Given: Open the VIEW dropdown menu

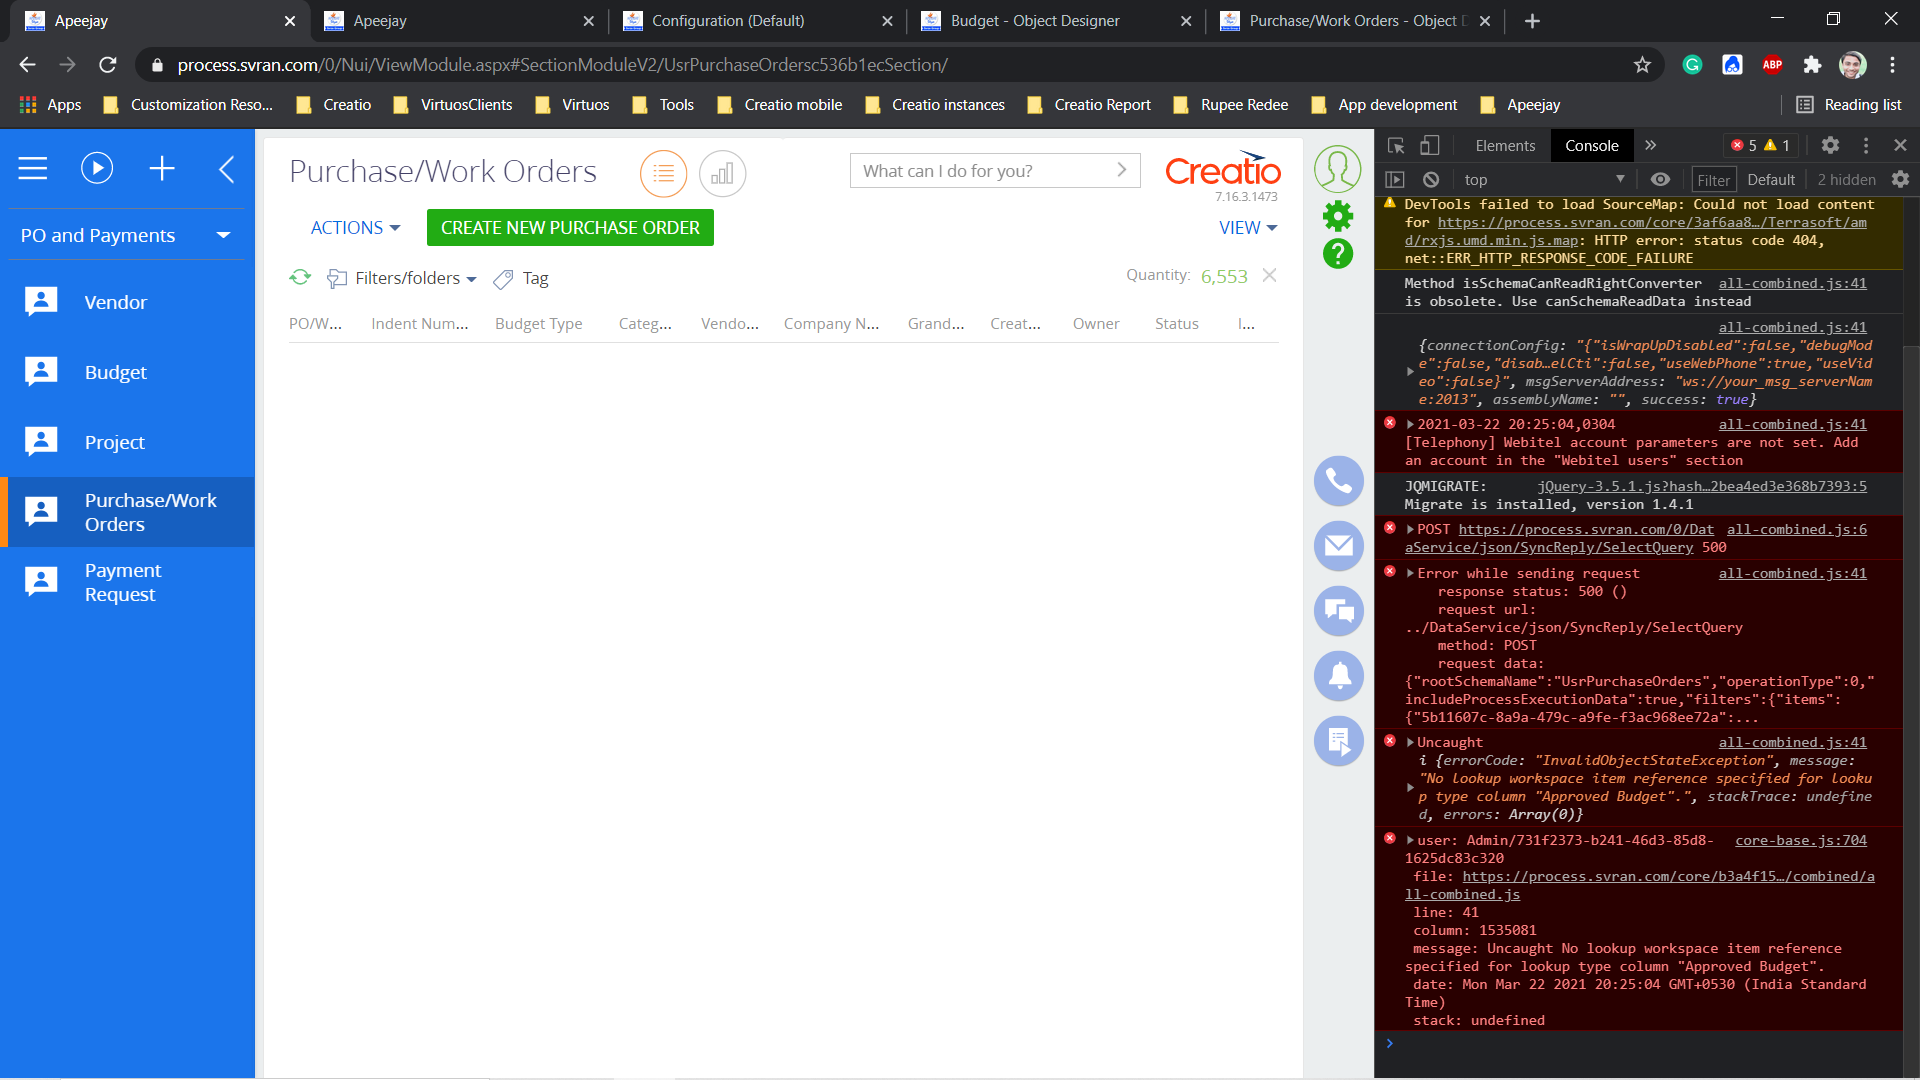Looking at the screenshot, I should click(1248, 228).
